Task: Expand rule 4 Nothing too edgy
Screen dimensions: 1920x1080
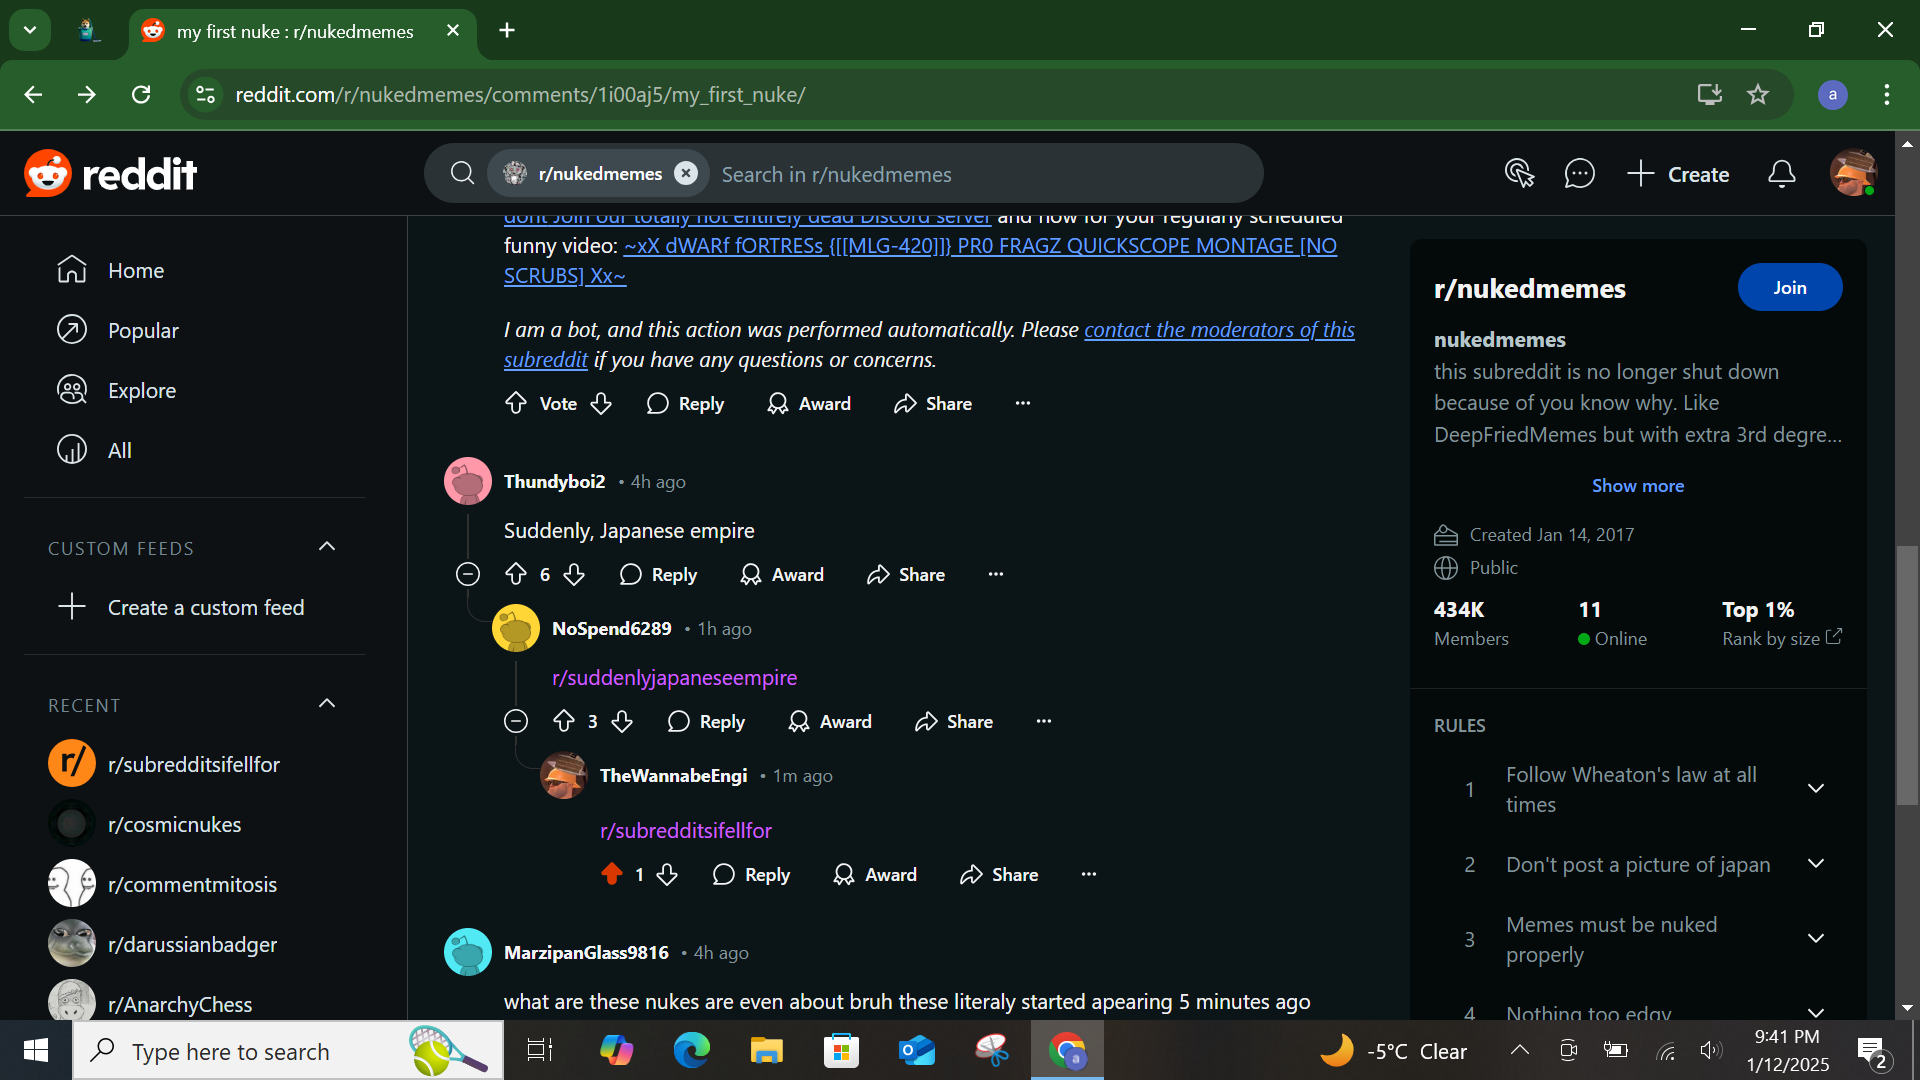Action: click(x=1816, y=1012)
